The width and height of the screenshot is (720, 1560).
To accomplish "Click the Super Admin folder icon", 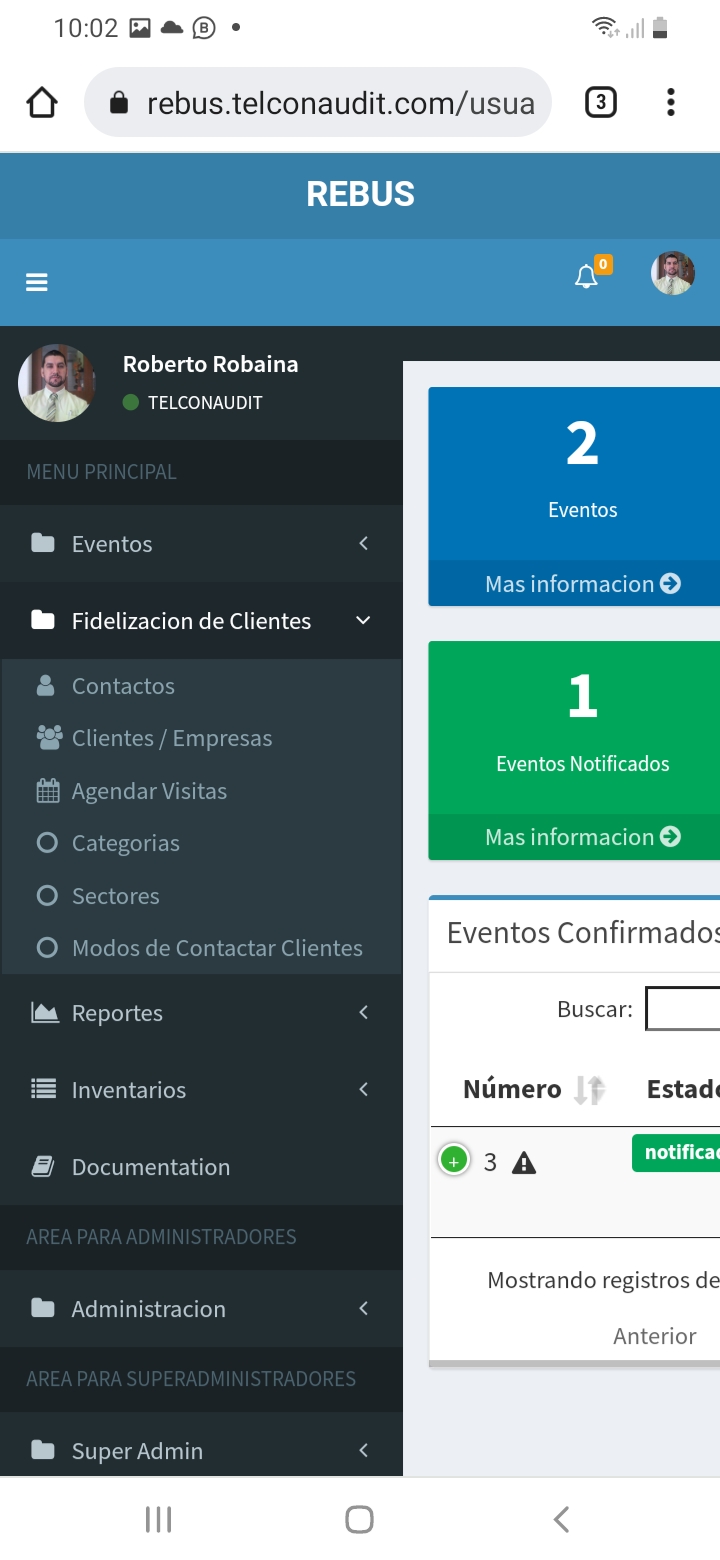I will (43, 1450).
